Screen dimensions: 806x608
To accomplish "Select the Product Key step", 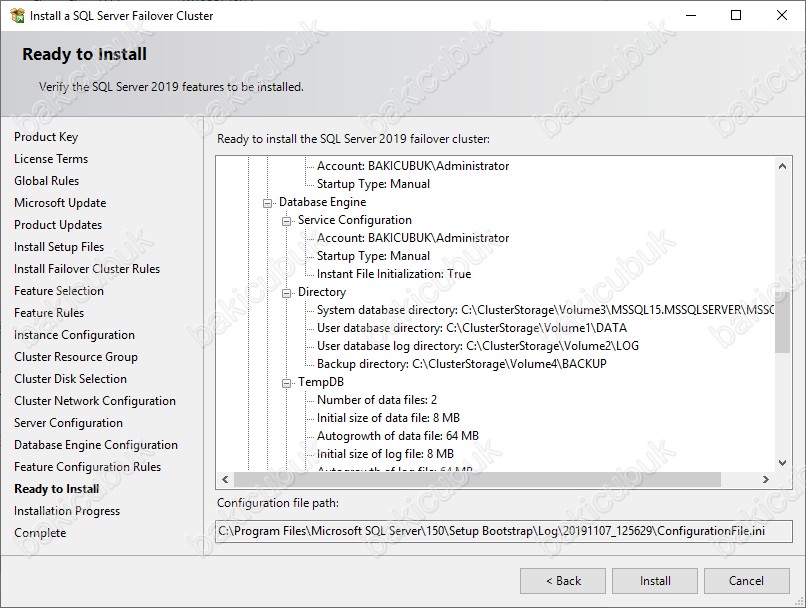I will [x=46, y=137].
